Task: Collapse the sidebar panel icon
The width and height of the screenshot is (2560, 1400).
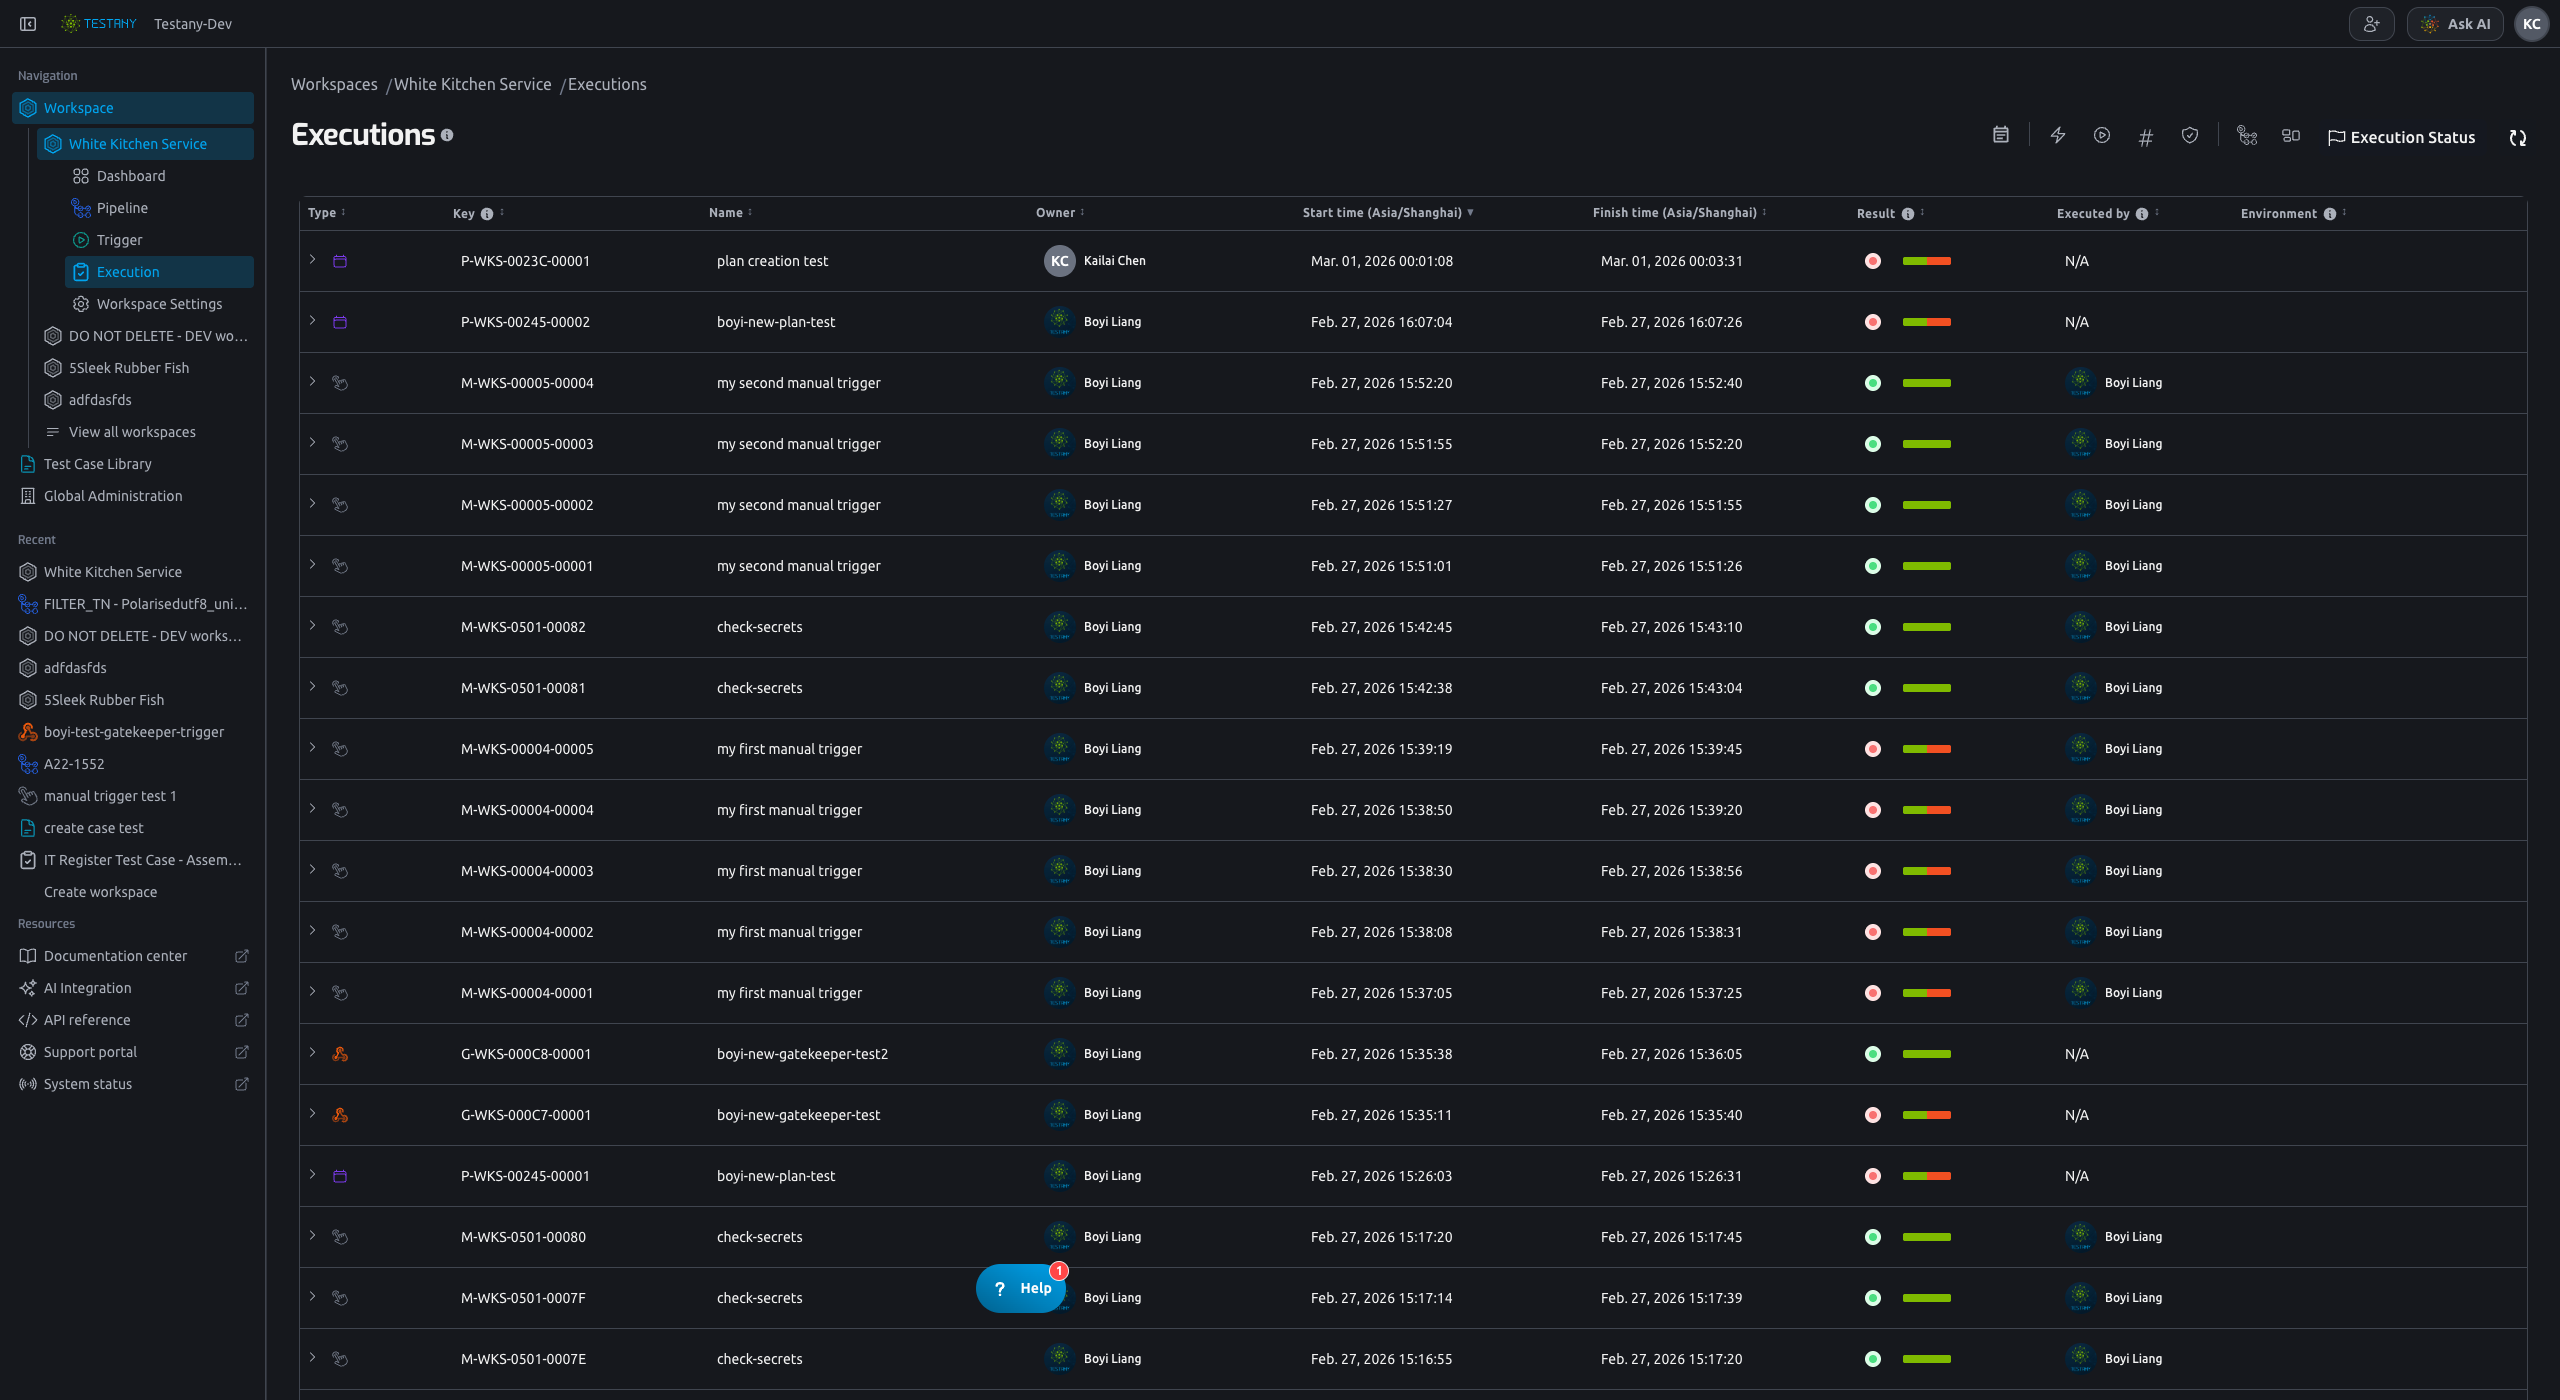Action: click(x=28, y=24)
